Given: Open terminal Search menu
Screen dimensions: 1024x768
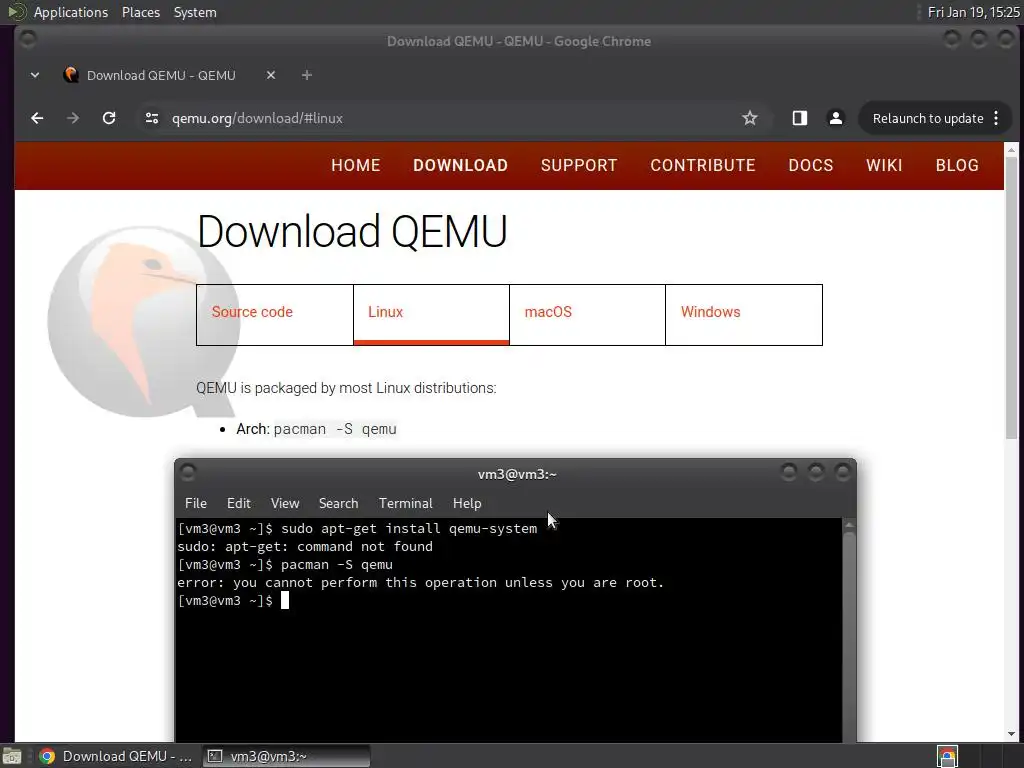Looking at the screenshot, I should point(338,504).
